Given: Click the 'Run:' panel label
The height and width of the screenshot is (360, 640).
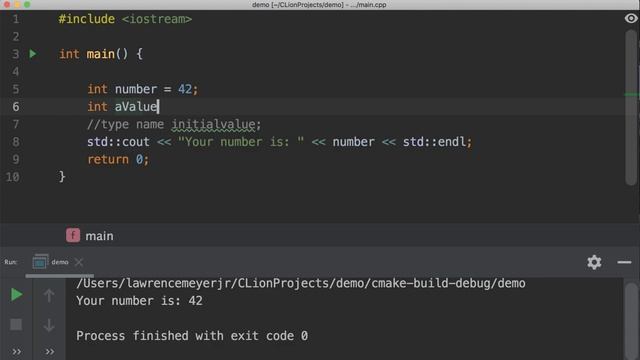Looking at the screenshot, I should point(11,262).
